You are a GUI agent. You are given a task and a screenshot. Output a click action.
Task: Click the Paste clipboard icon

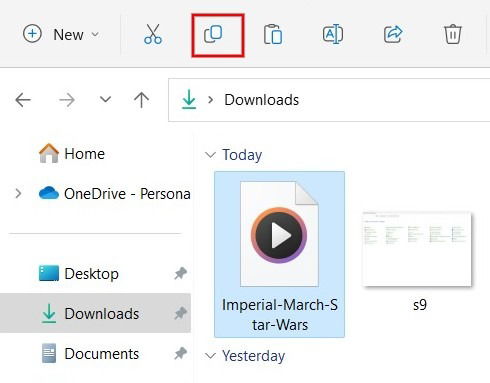[273, 34]
